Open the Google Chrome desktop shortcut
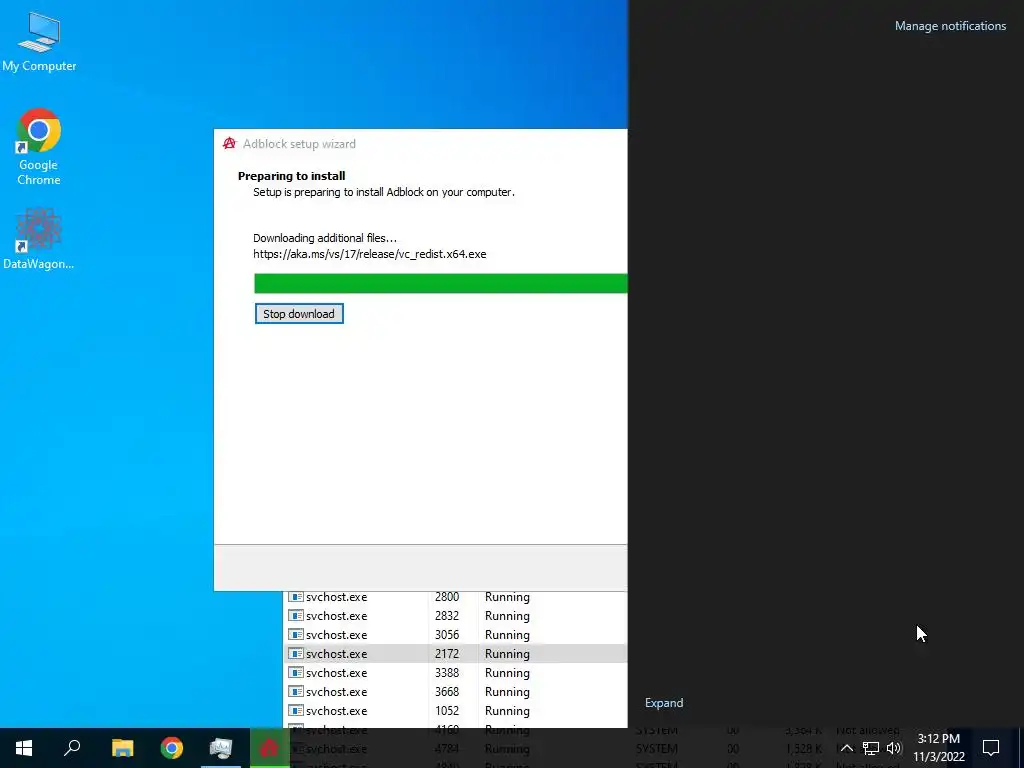Image resolution: width=1024 pixels, height=768 pixels. [x=39, y=147]
